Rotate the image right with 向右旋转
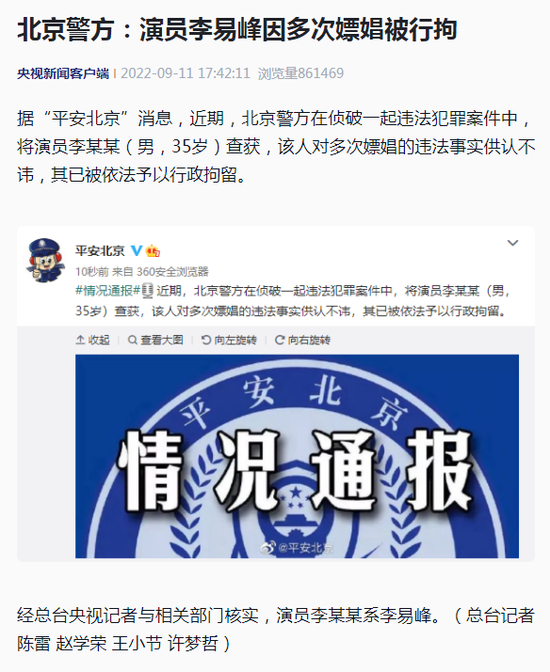The width and height of the screenshot is (550, 672). 303,340
